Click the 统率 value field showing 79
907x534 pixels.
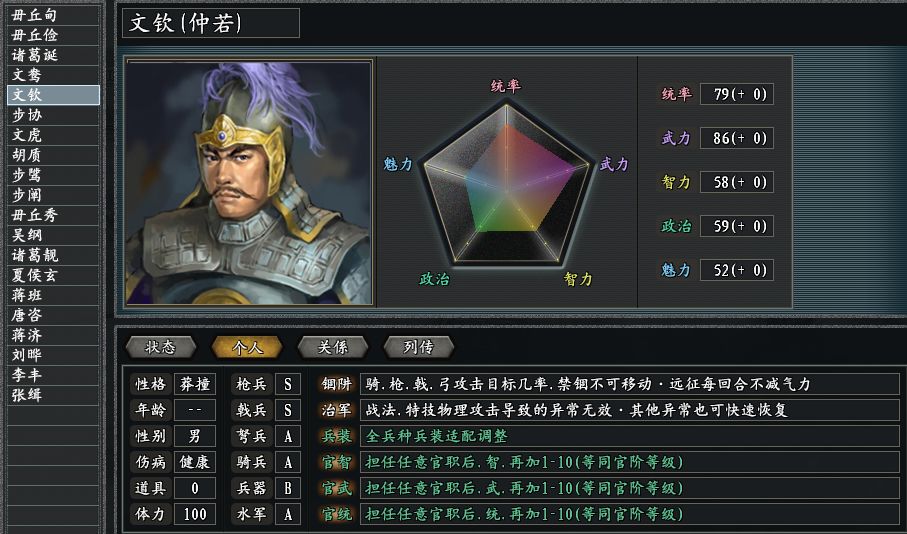click(736, 94)
